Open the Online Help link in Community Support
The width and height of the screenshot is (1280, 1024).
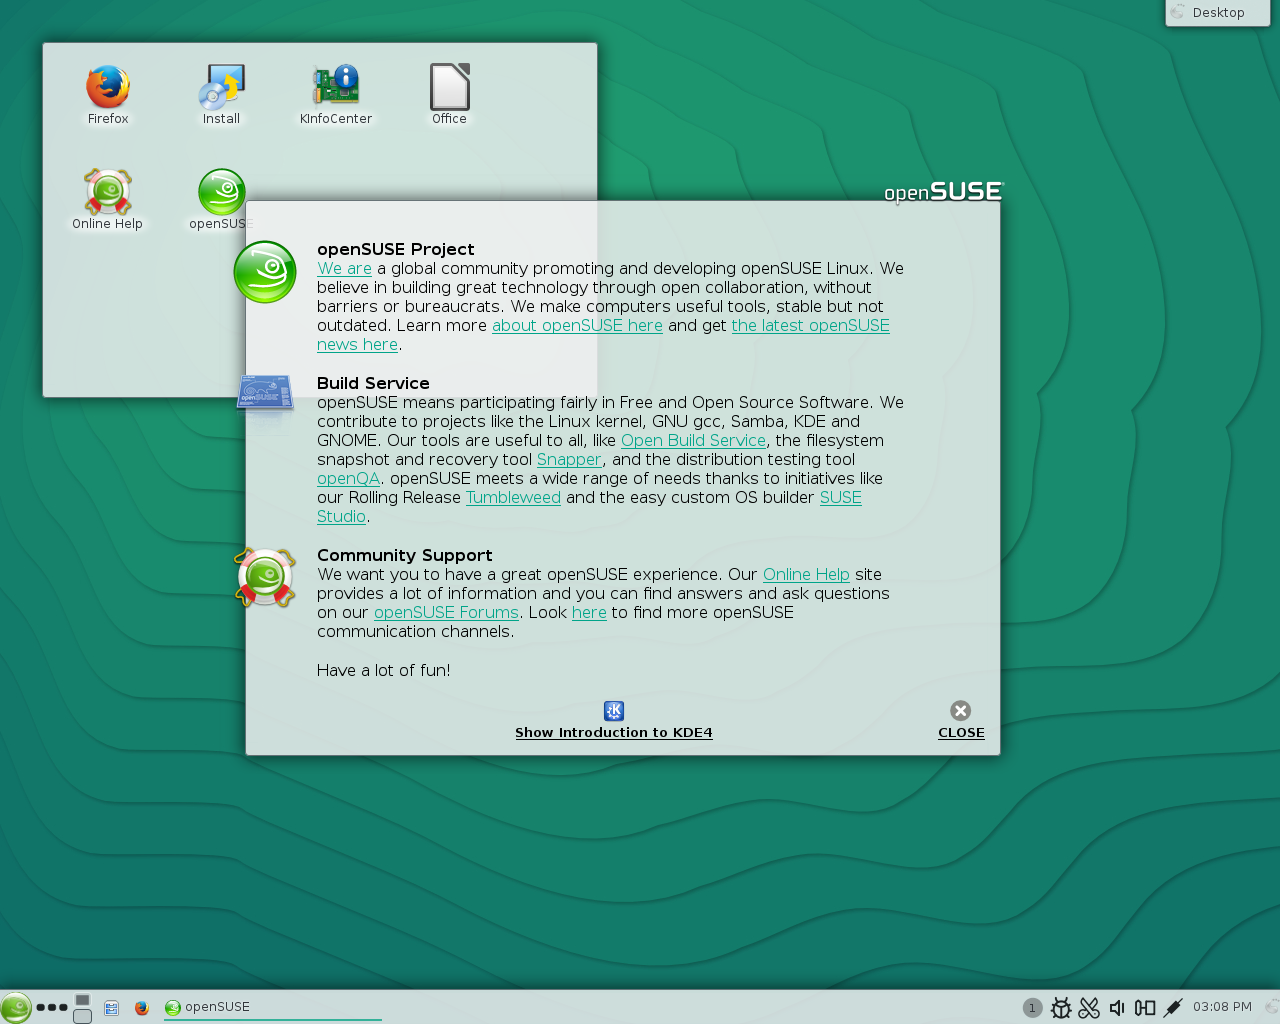806,574
